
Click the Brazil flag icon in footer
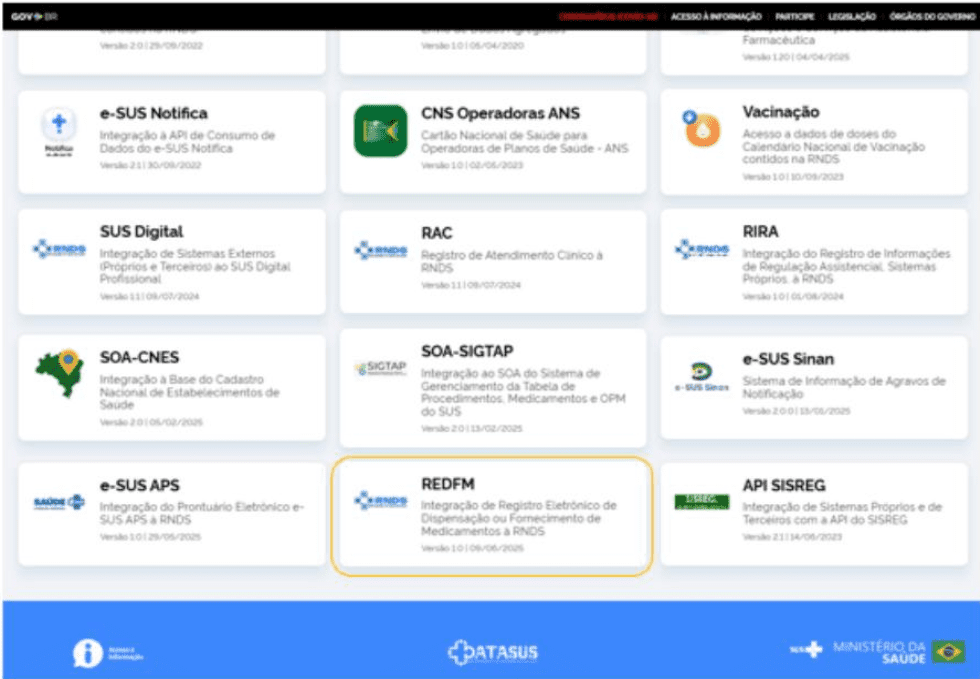click(948, 651)
